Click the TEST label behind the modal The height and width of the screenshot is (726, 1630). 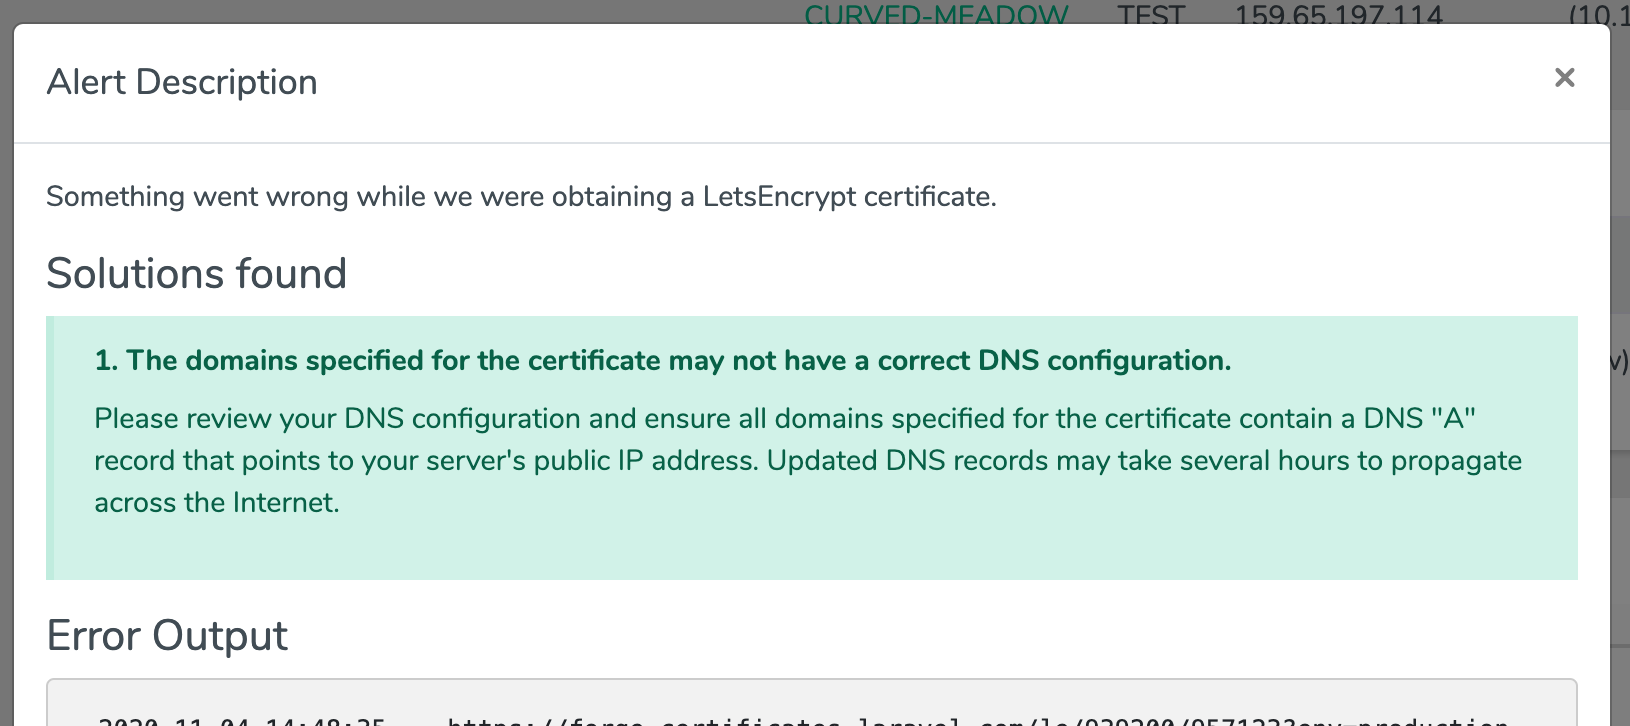click(1150, 14)
